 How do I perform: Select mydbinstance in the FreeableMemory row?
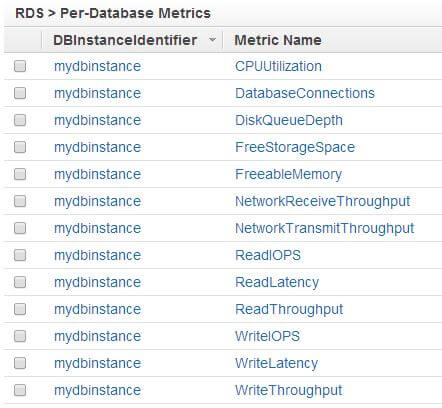coord(97,174)
